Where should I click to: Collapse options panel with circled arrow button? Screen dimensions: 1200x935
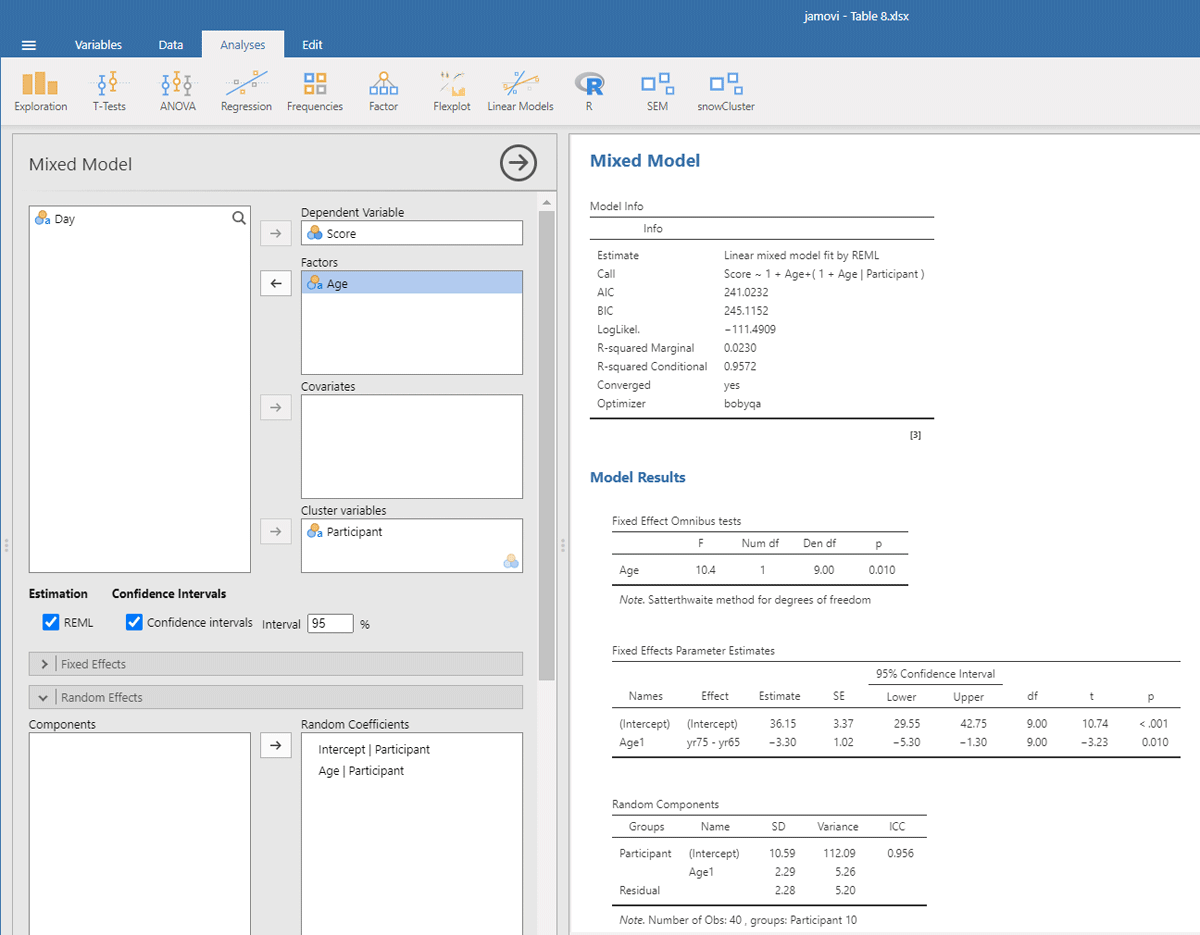518,163
